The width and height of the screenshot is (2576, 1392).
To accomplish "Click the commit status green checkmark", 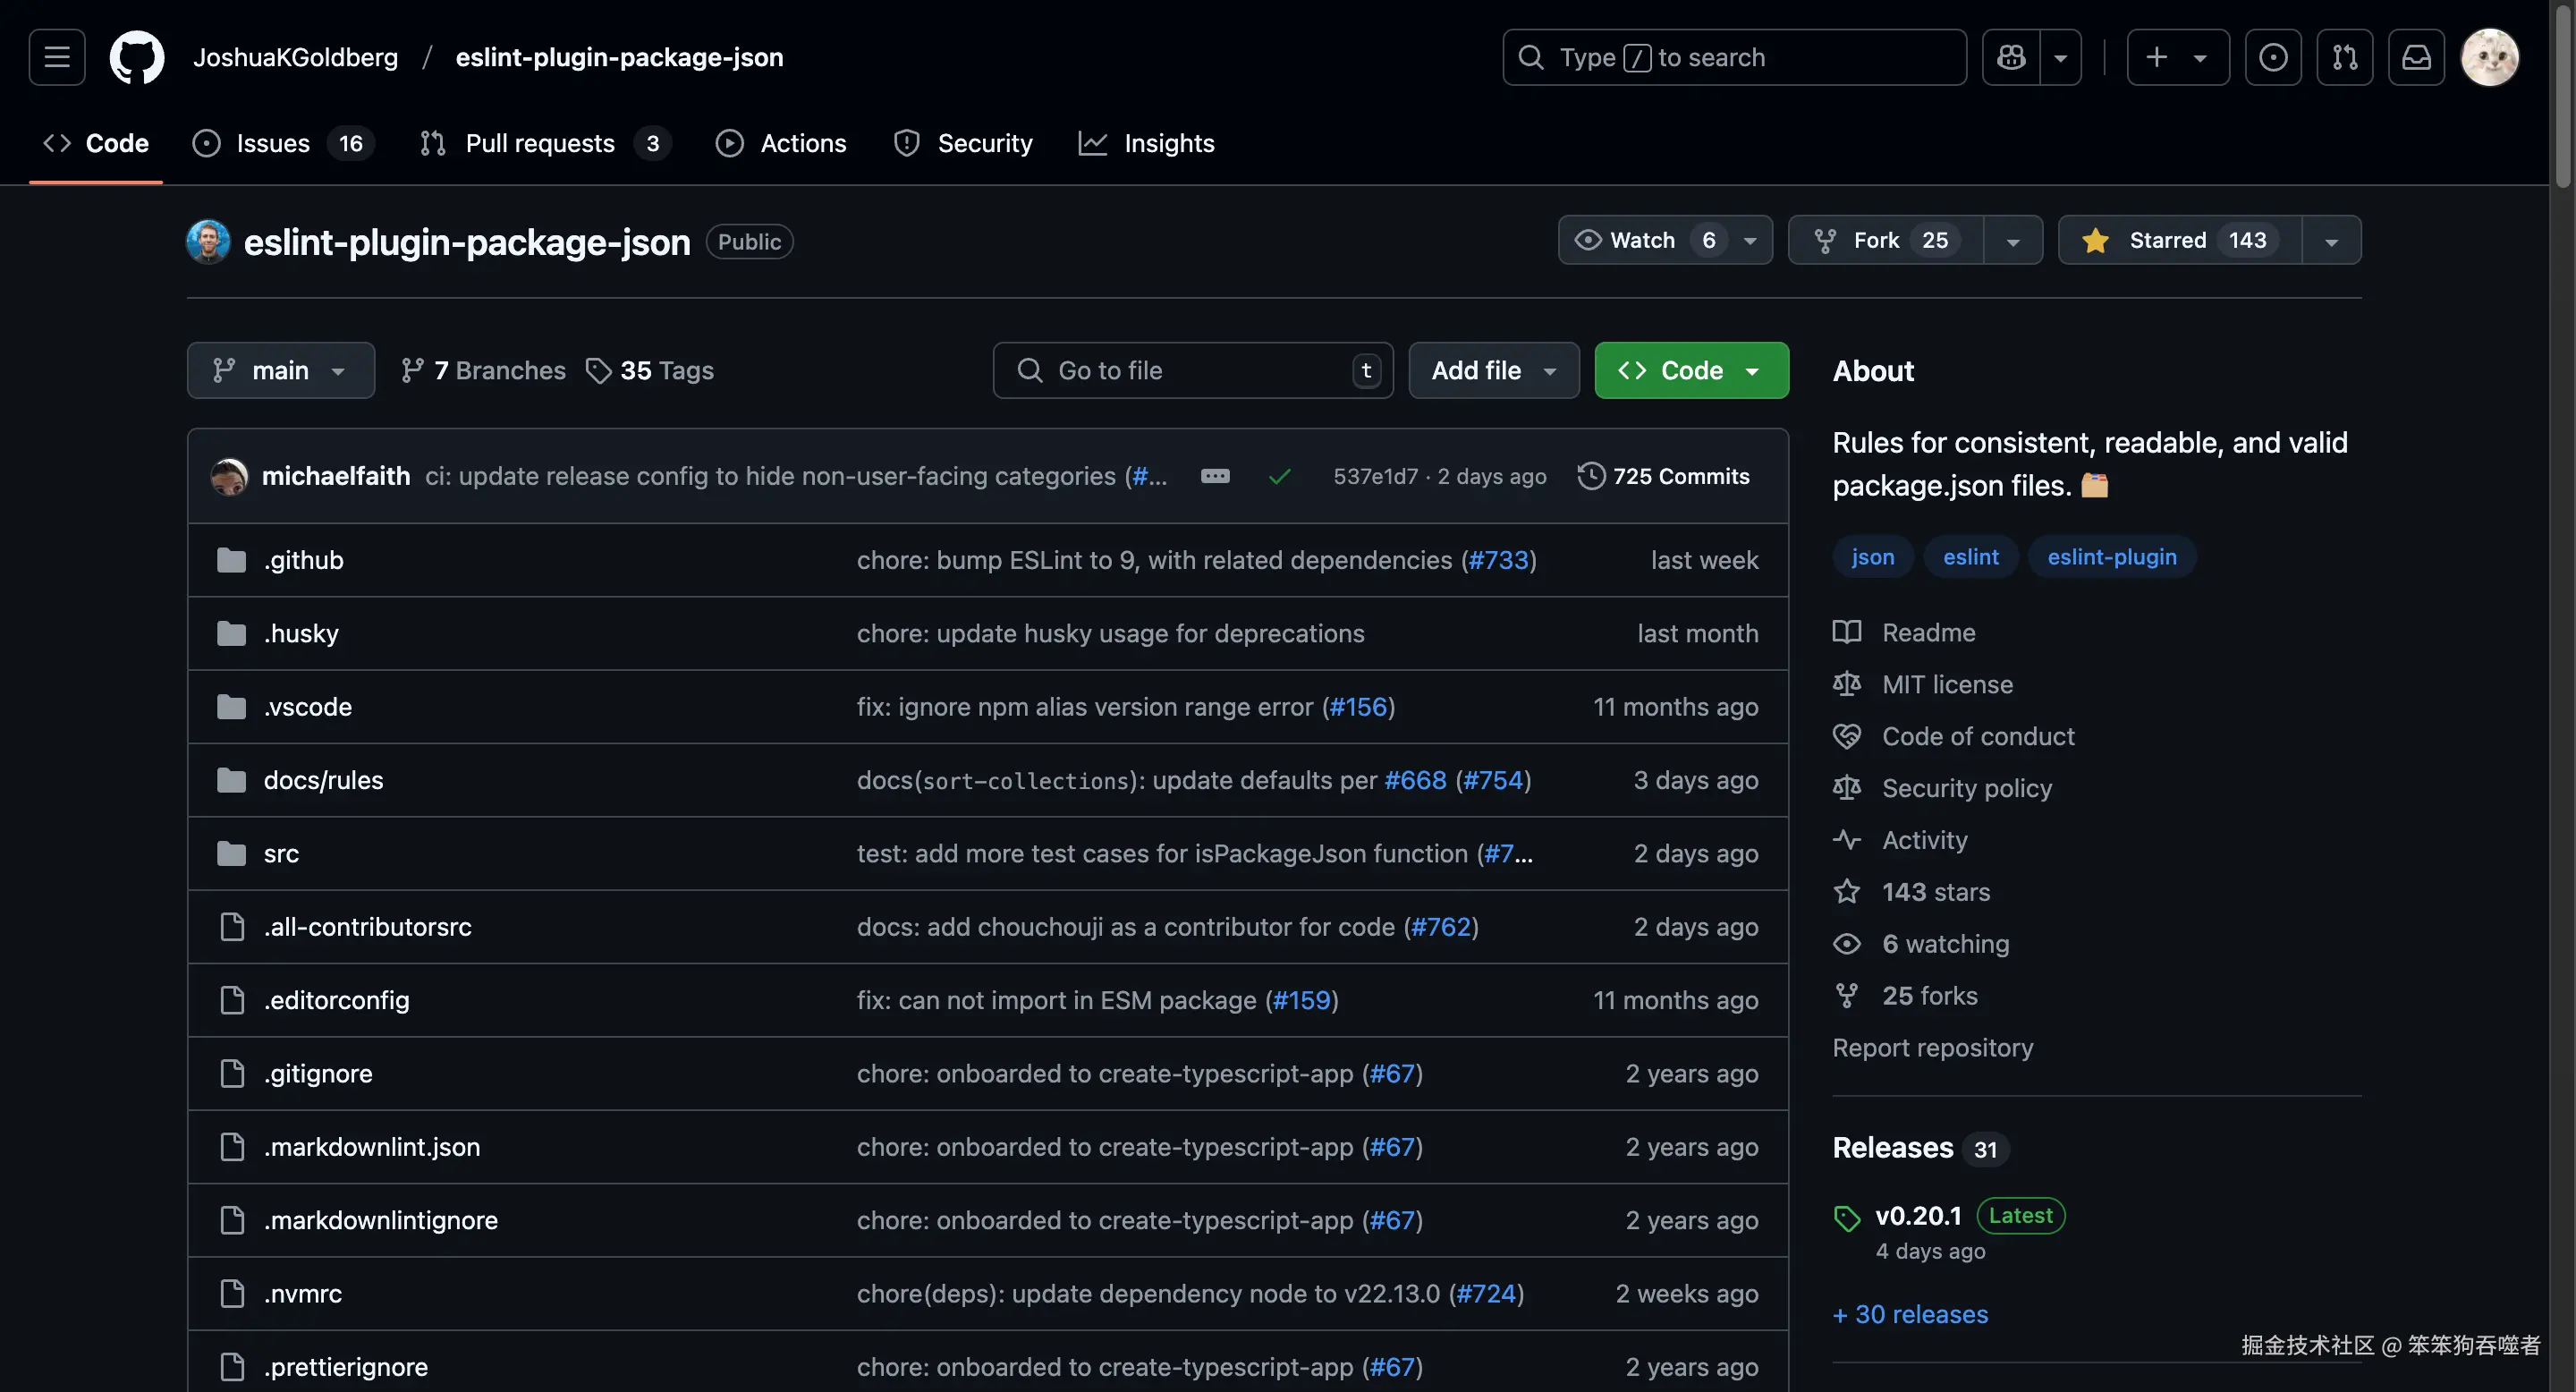I will click(x=1279, y=477).
